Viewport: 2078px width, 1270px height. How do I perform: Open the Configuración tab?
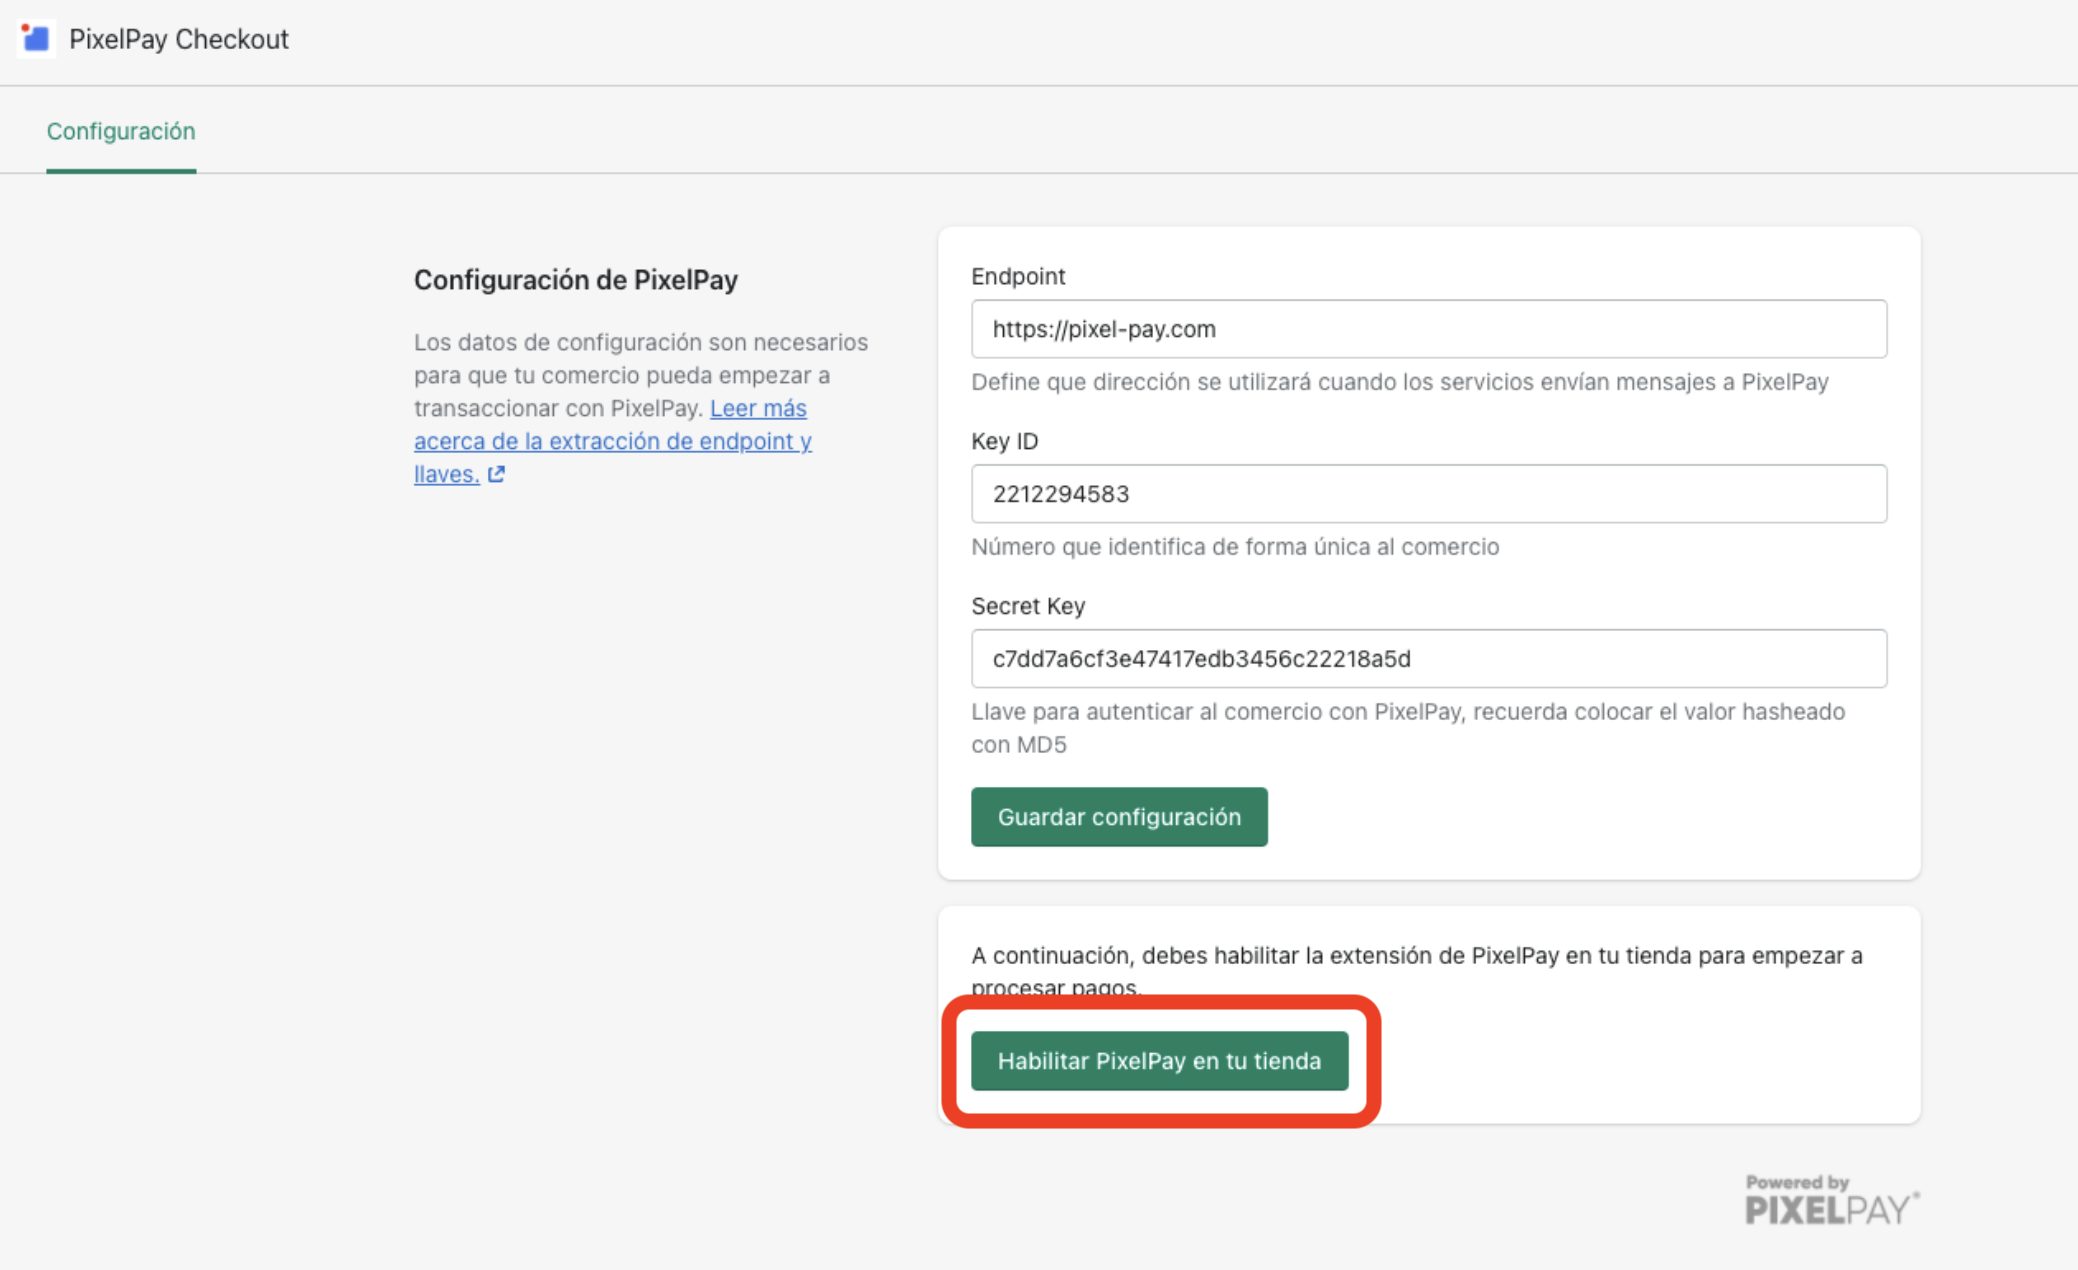click(x=121, y=131)
